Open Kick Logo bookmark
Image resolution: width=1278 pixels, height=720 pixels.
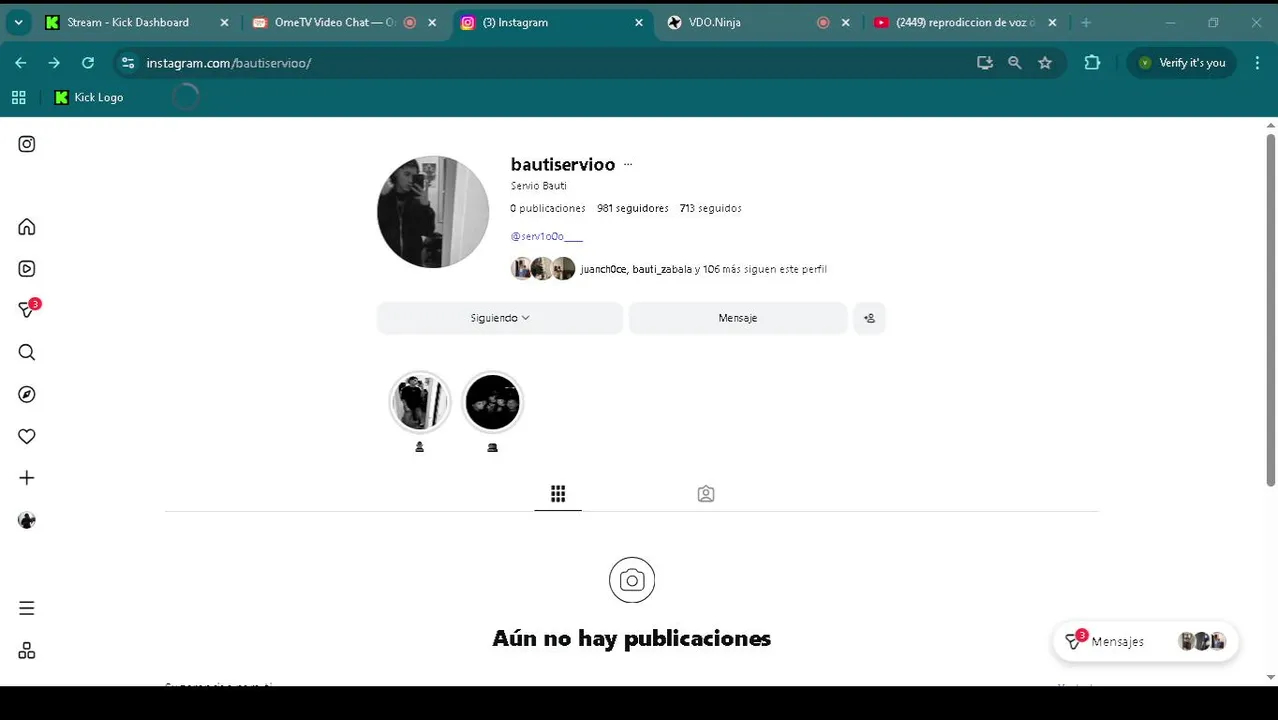point(89,97)
